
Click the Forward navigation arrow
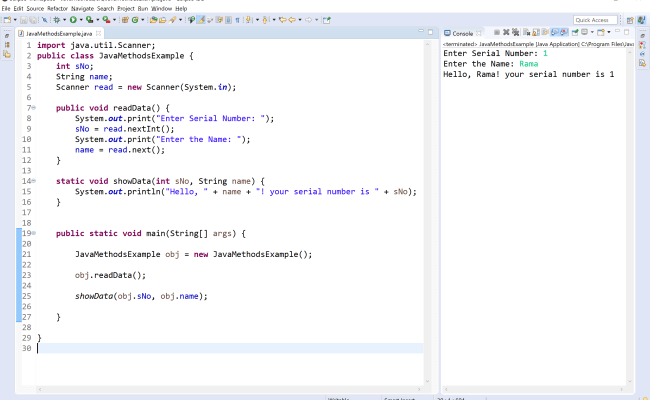coord(308,20)
